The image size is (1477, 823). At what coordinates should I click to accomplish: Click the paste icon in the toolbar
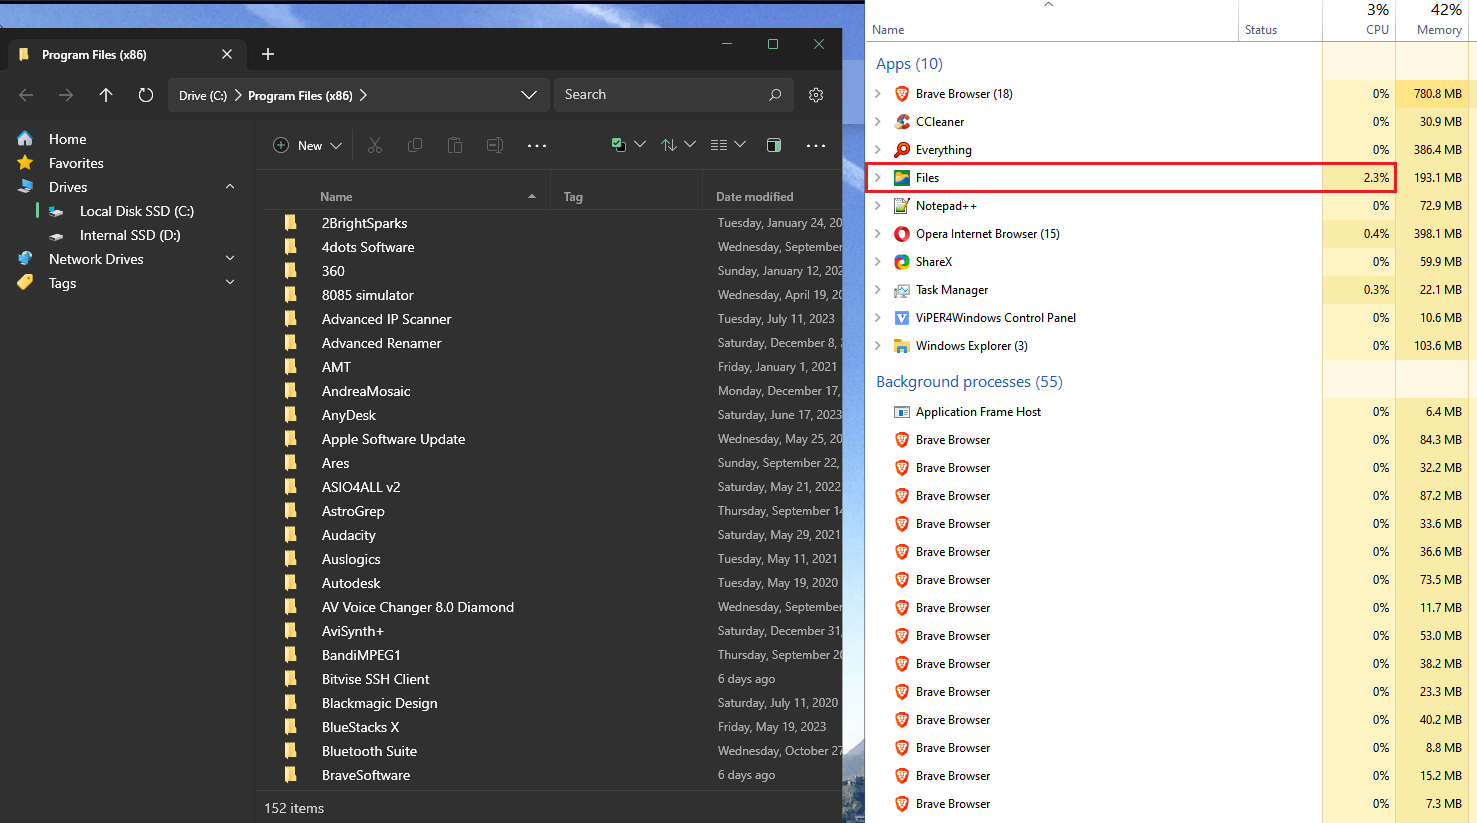[455, 145]
